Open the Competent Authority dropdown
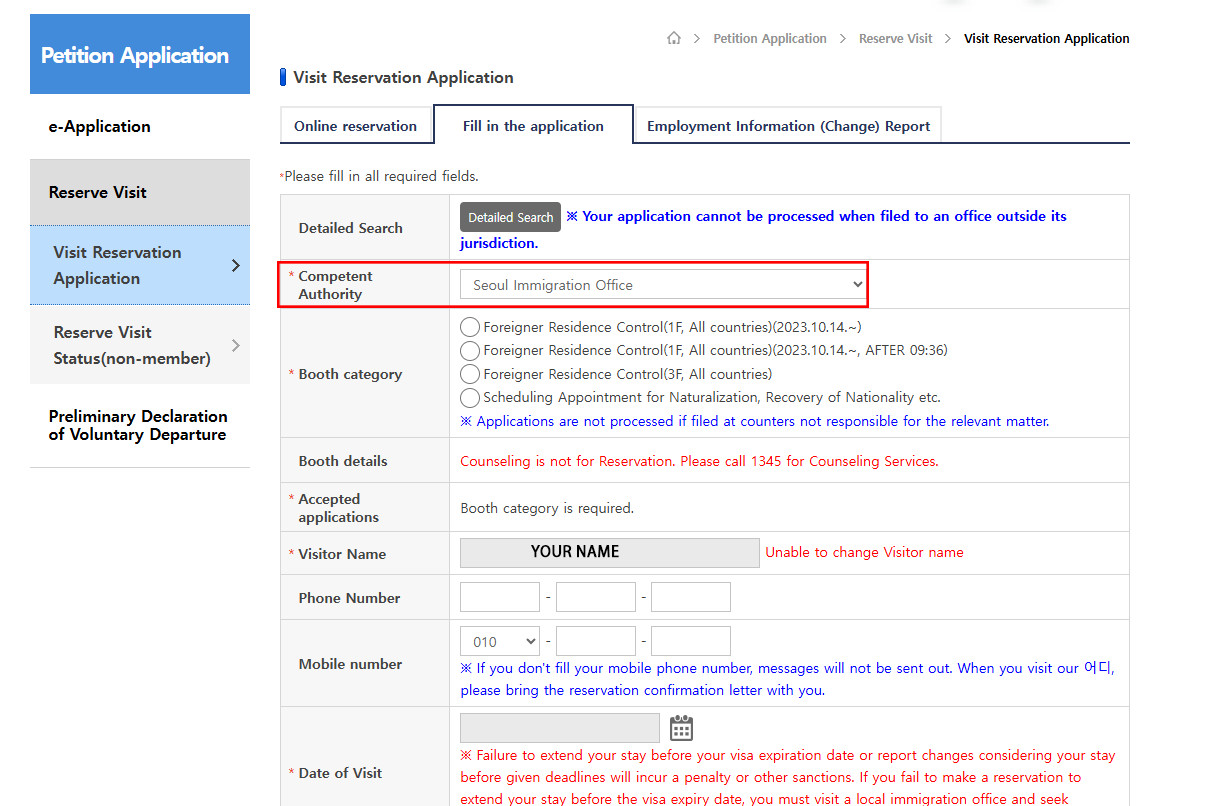1205x806 pixels. [663, 285]
